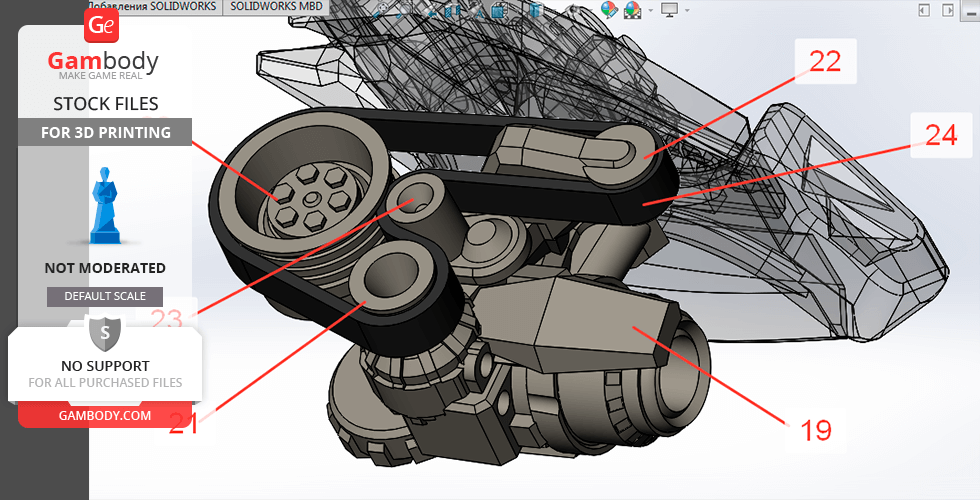The image size is (980, 500).
Task: Click the part callout label 22
Action: pos(824,62)
